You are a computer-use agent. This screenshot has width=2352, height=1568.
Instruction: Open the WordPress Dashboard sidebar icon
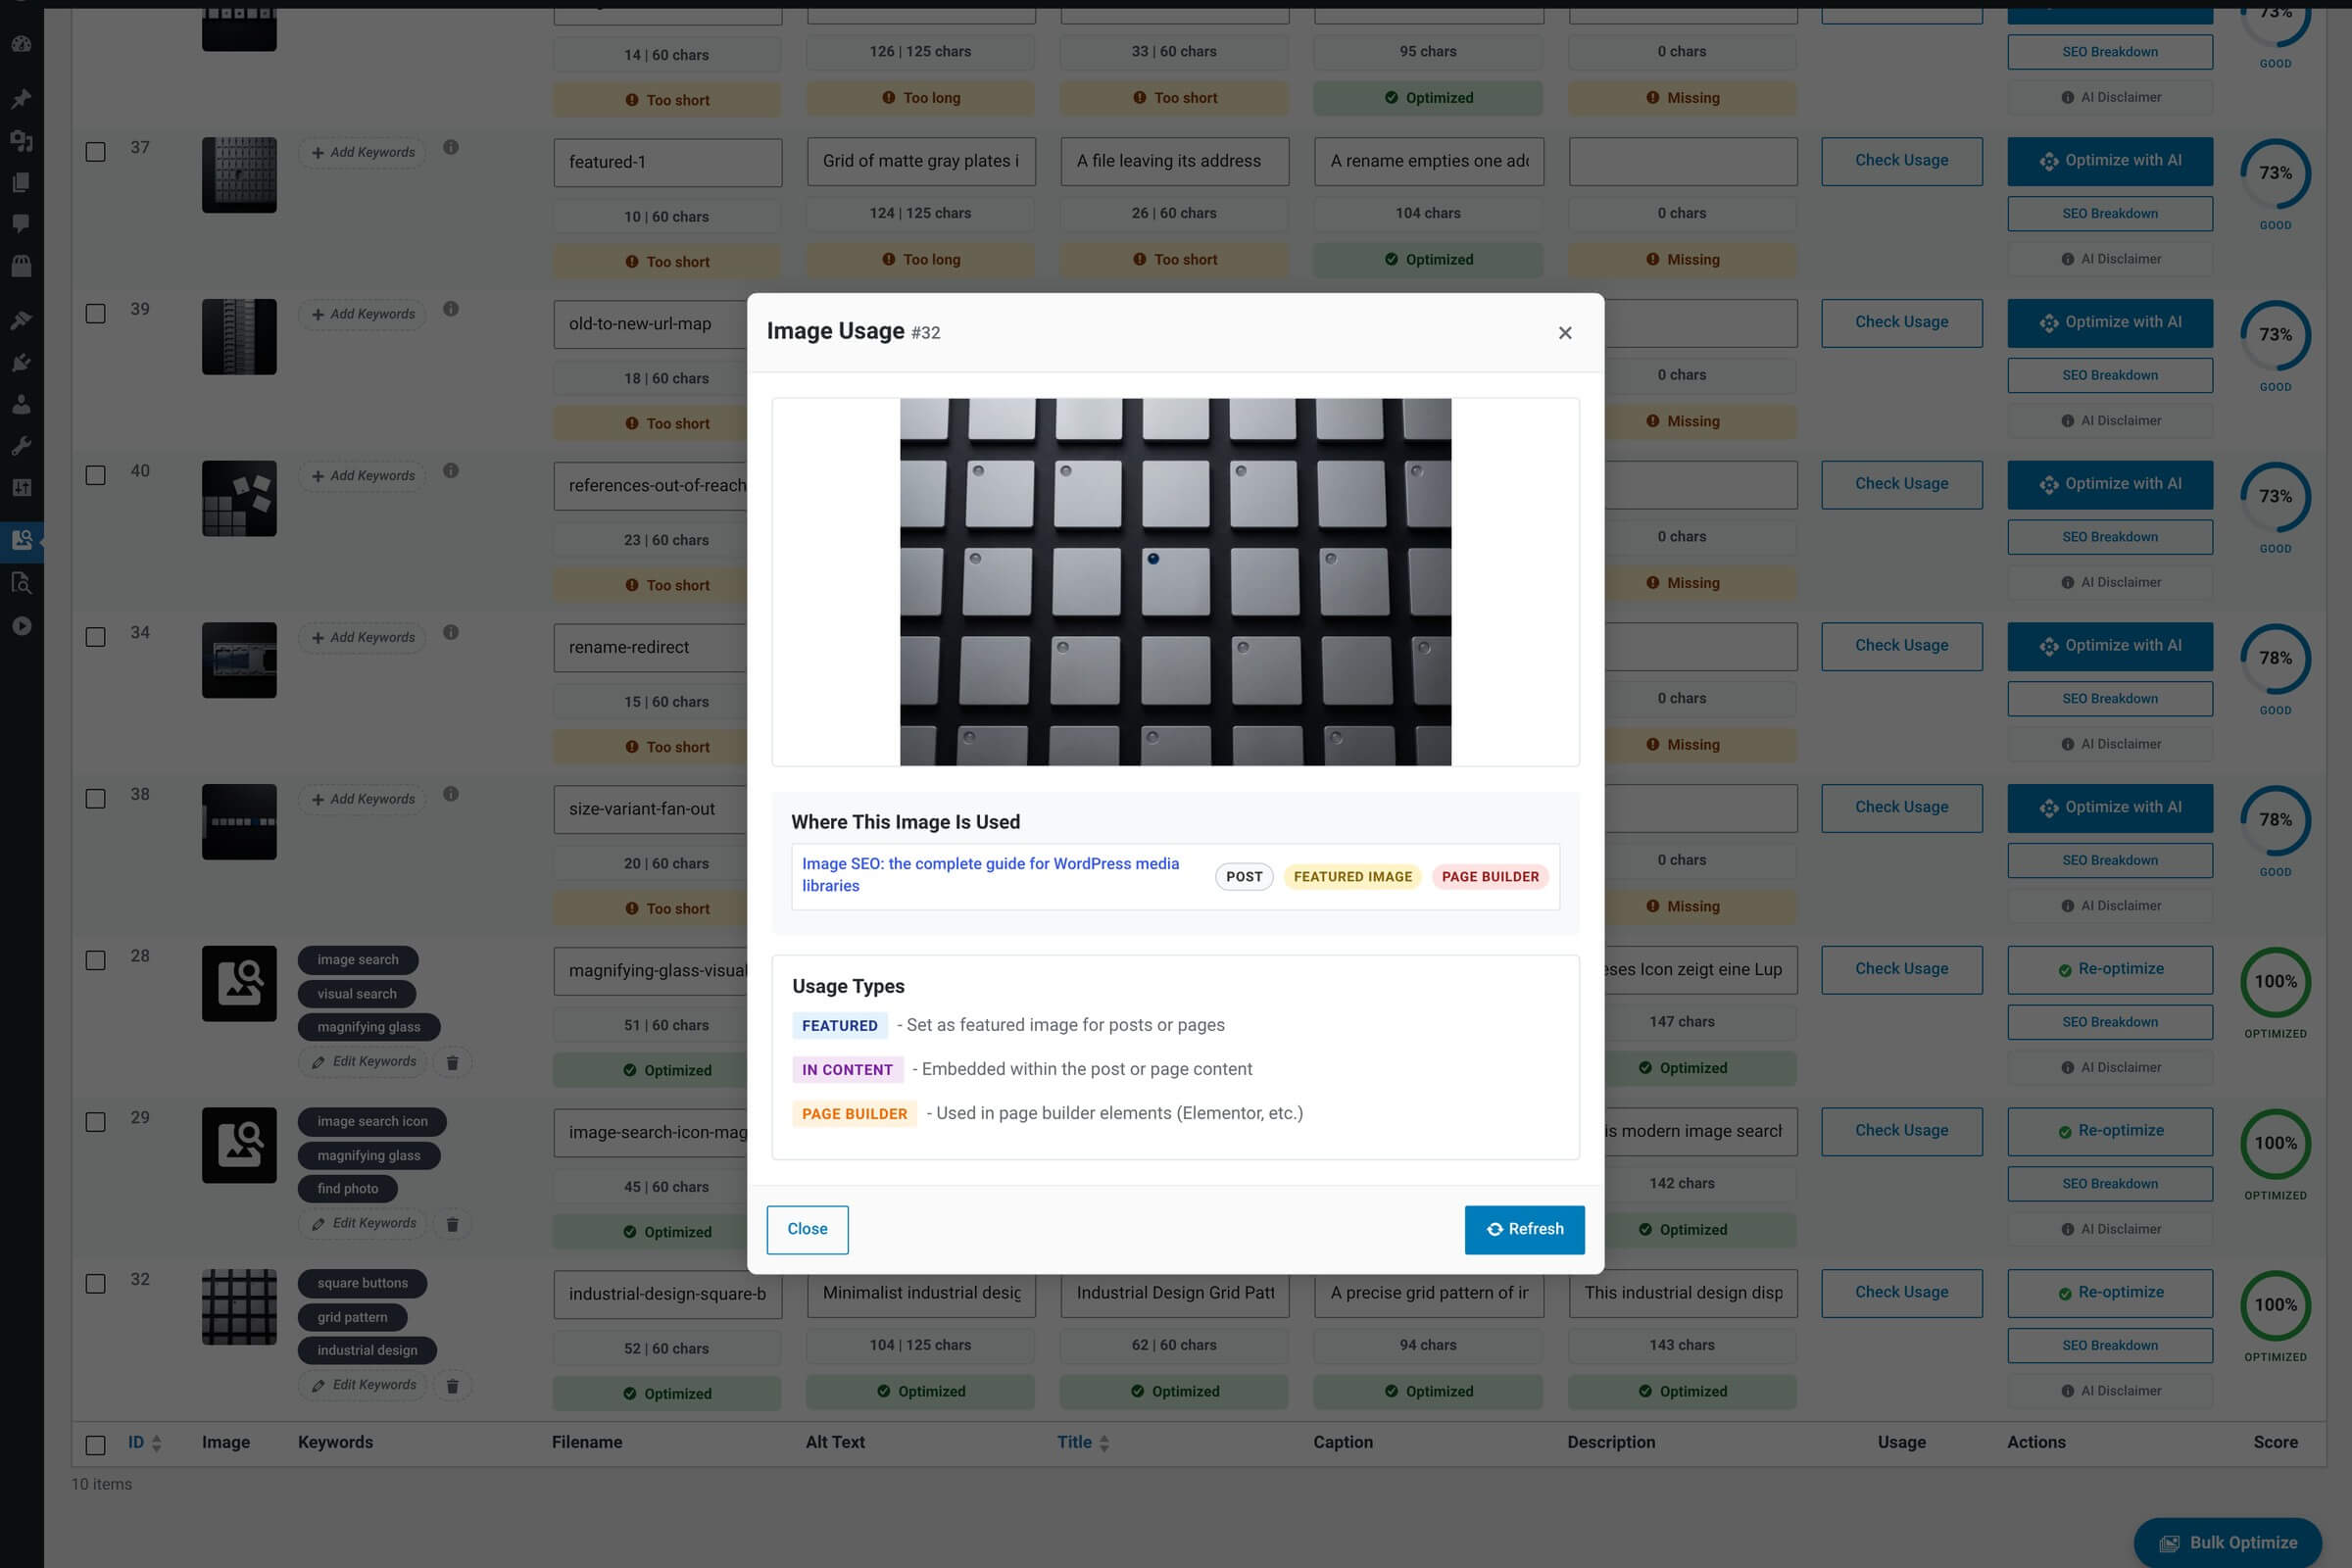(21, 44)
